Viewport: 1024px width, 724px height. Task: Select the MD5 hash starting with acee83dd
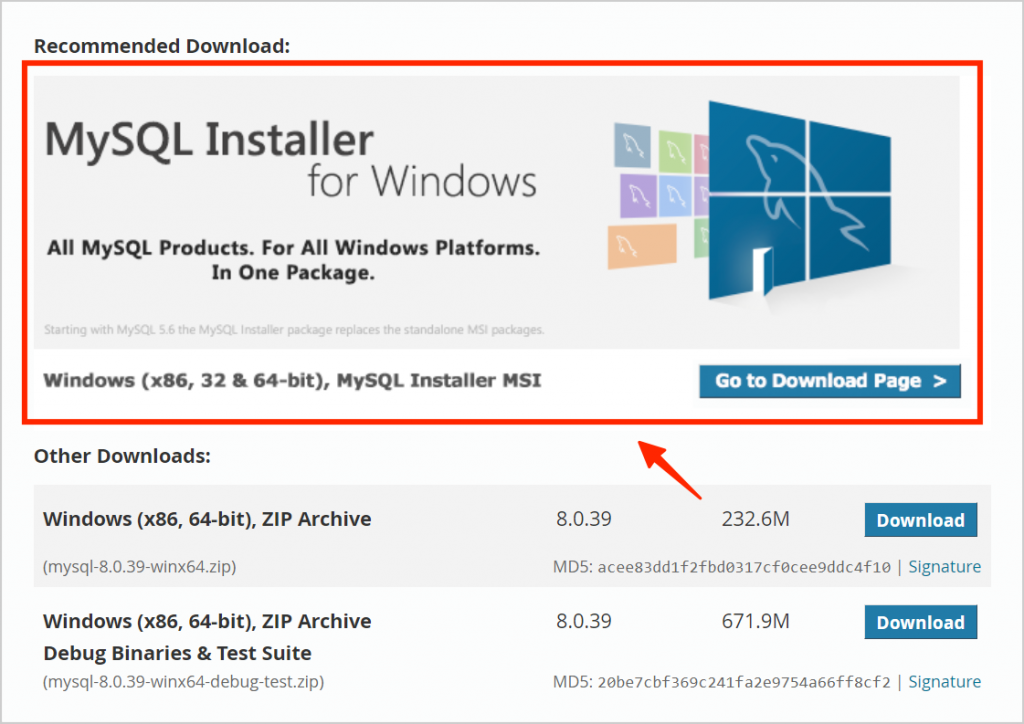[743, 567]
